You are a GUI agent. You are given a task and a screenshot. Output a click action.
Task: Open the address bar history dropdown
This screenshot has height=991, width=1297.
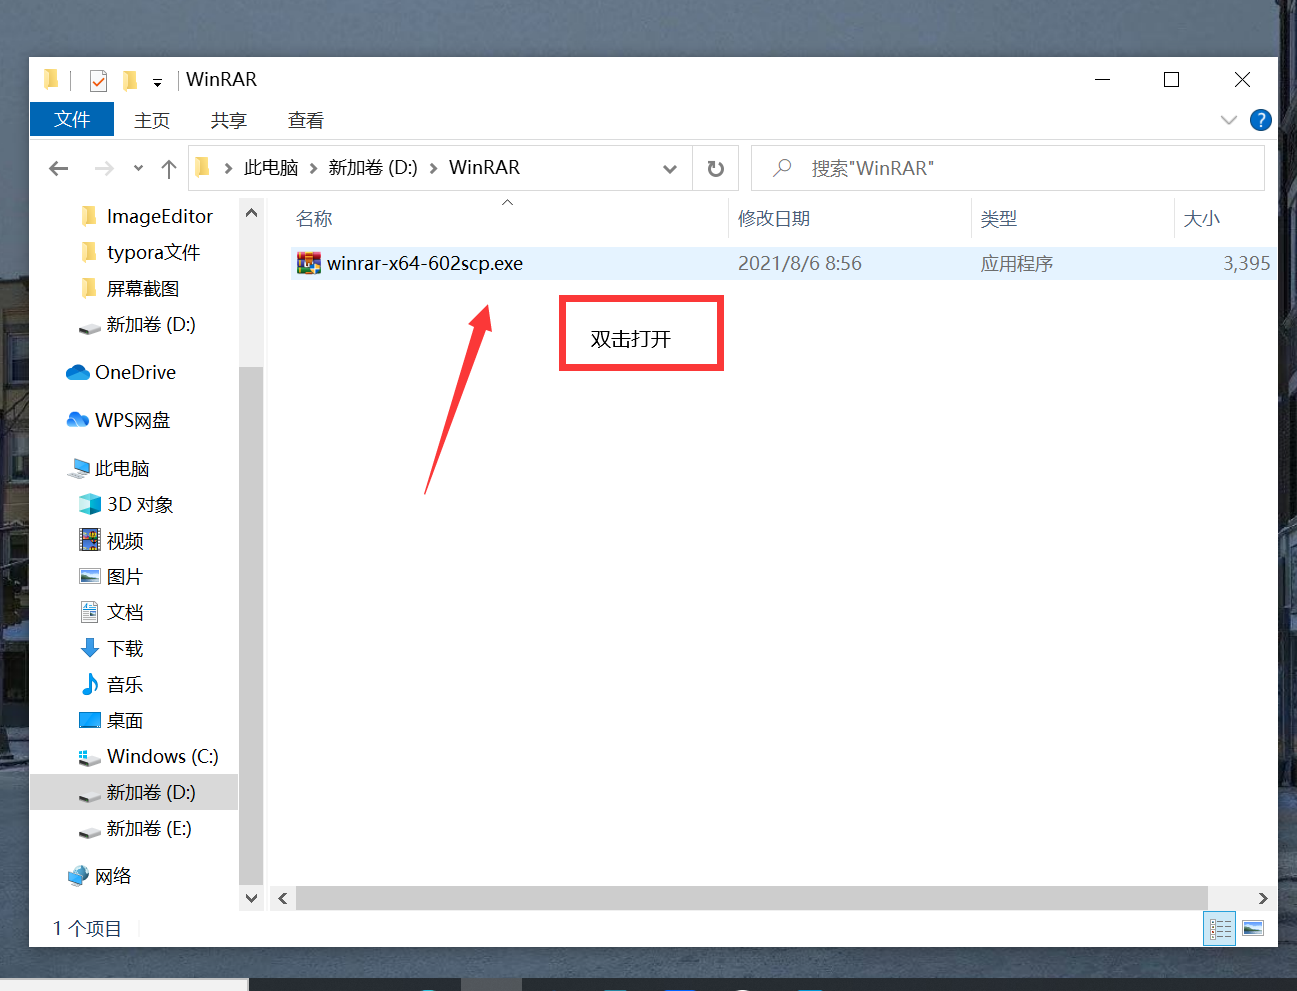coord(669,168)
